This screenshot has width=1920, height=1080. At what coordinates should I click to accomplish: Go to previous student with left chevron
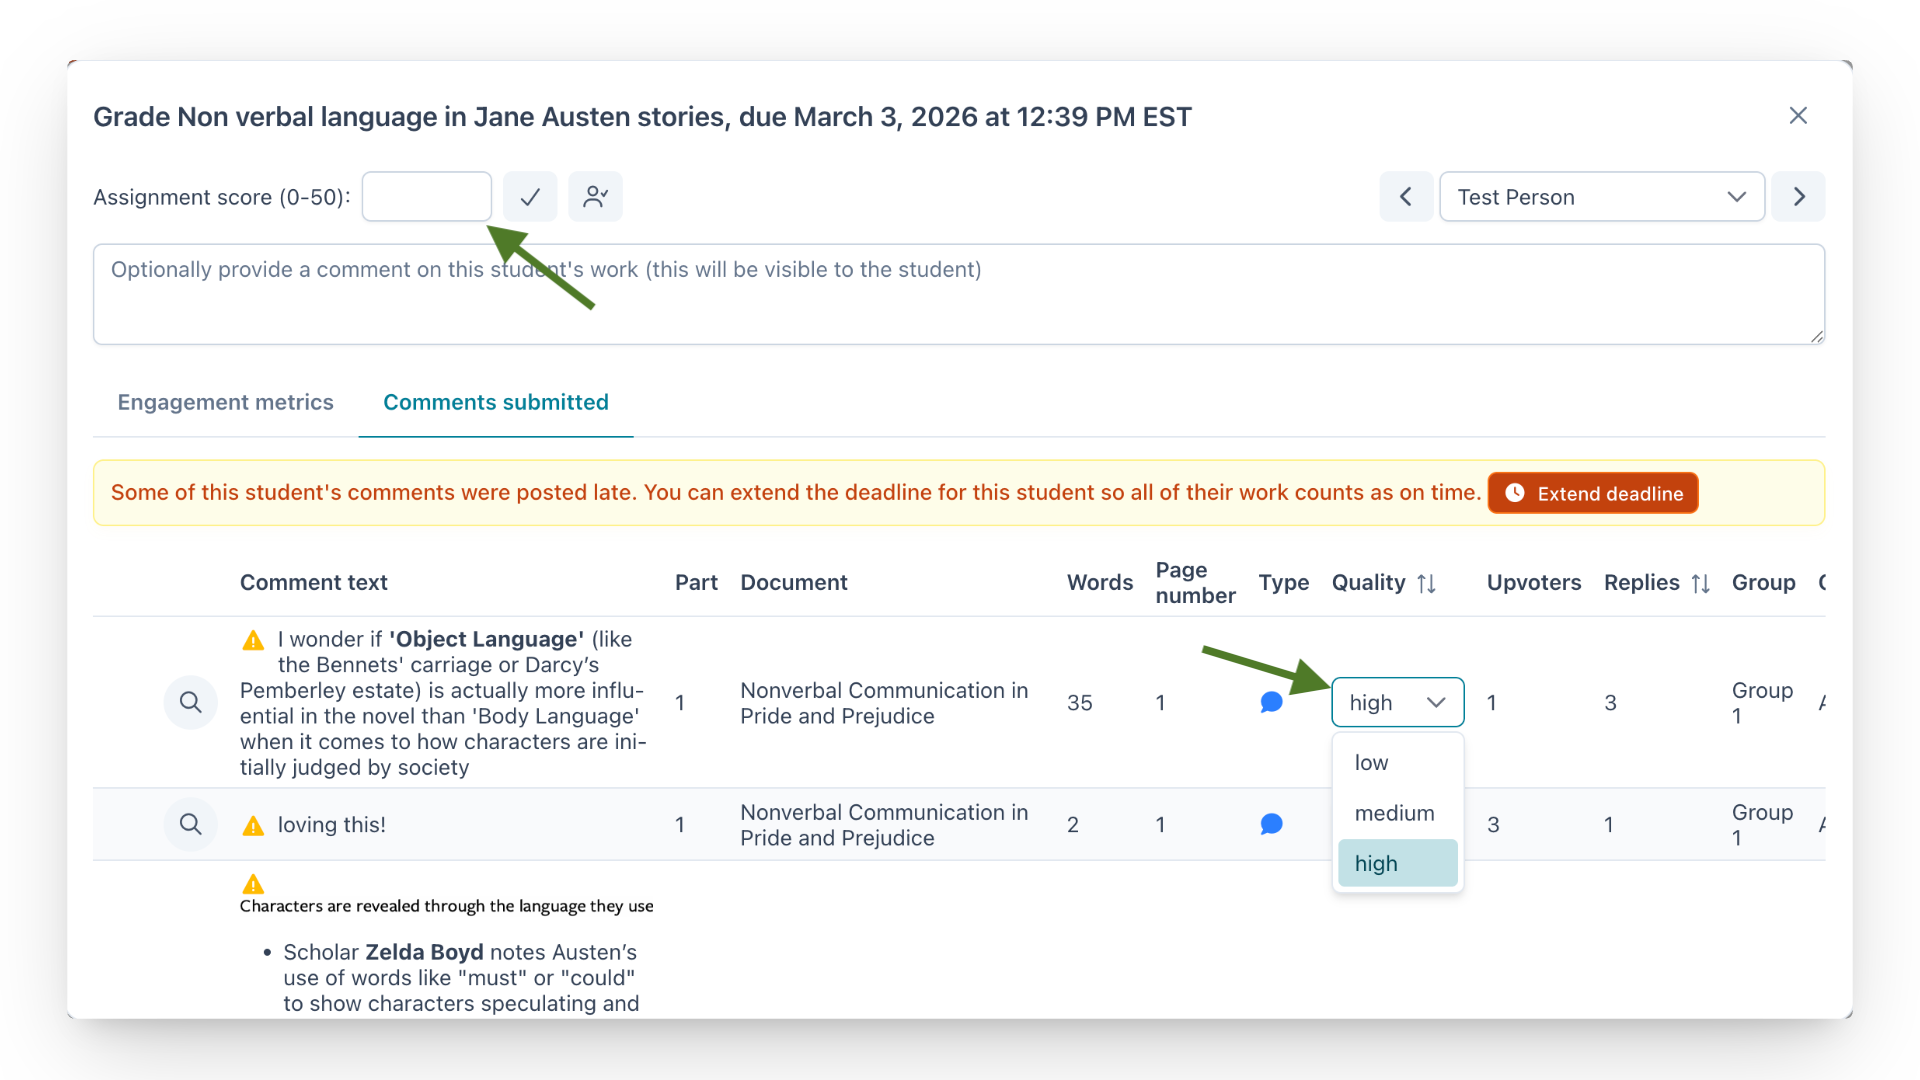[x=1406, y=197]
